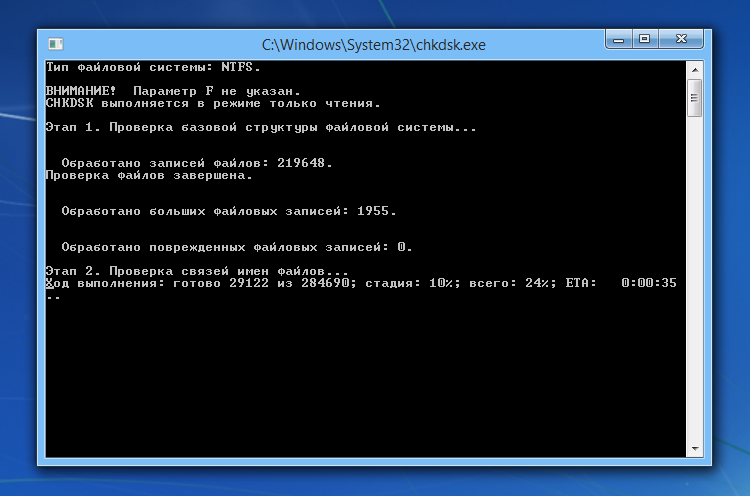The width and height of the screenshot is (750, 496).
Task: Close the chkdsk.exe window
Action: (681, 39)
